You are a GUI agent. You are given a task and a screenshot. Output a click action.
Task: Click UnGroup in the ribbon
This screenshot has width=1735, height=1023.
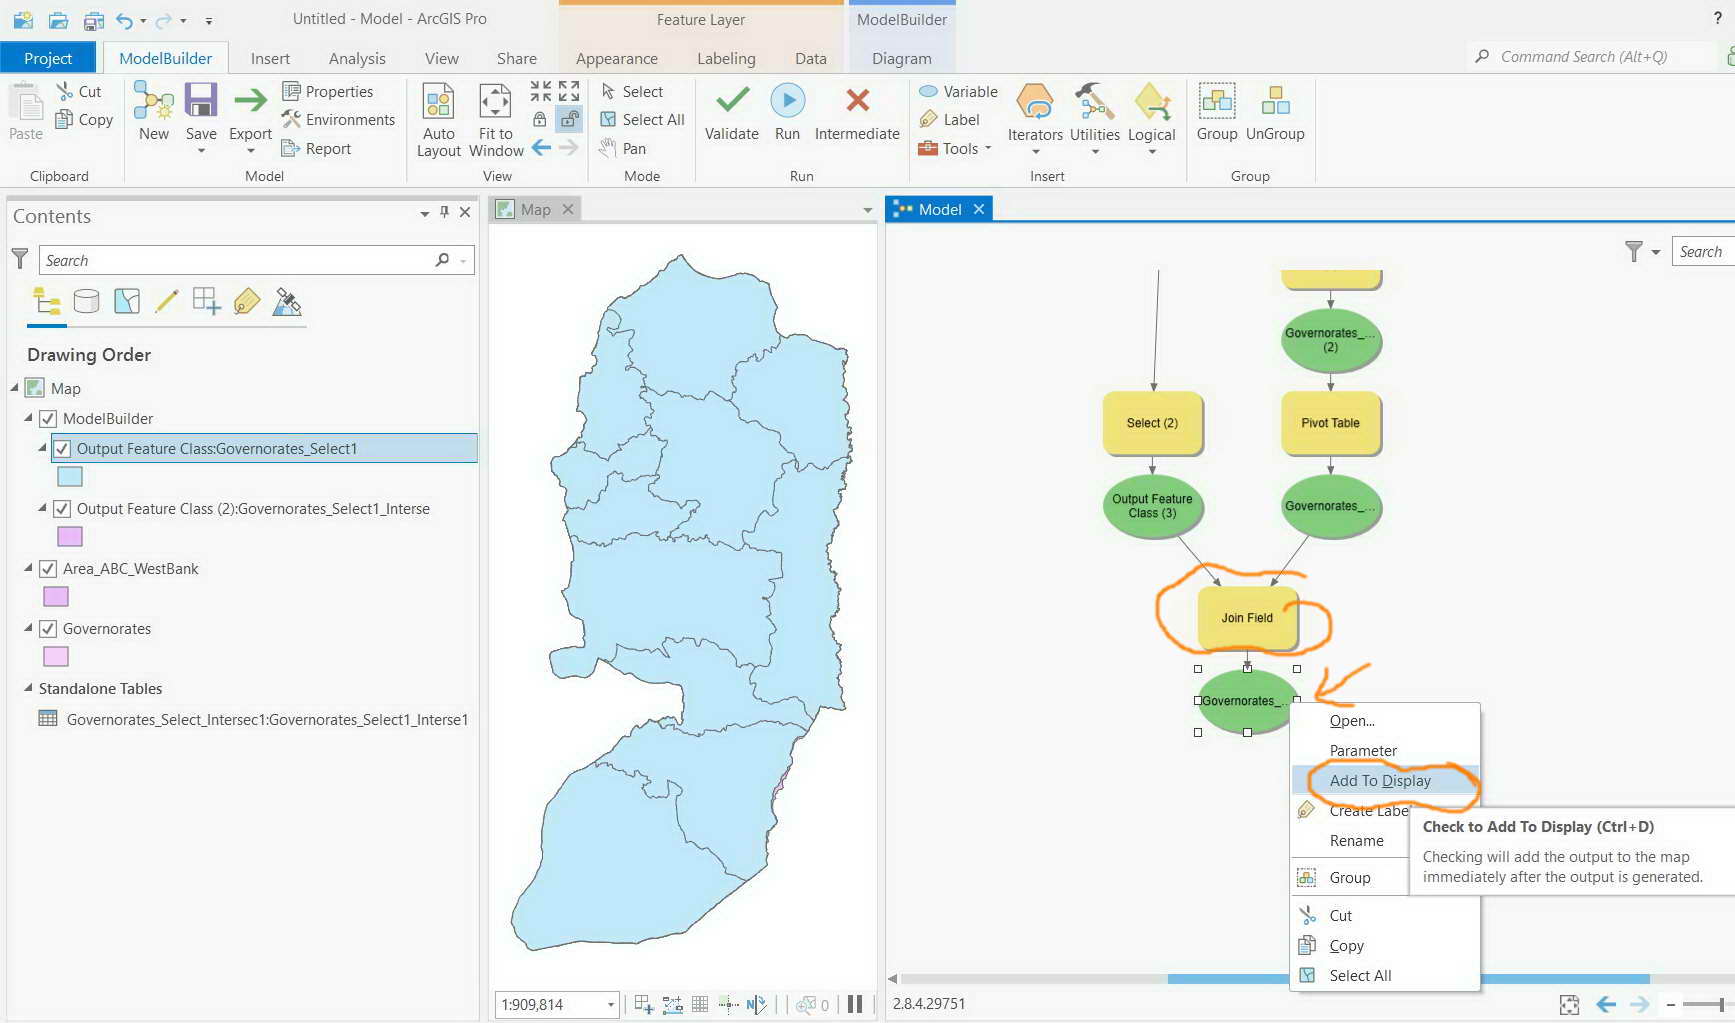coord(1275,112)
